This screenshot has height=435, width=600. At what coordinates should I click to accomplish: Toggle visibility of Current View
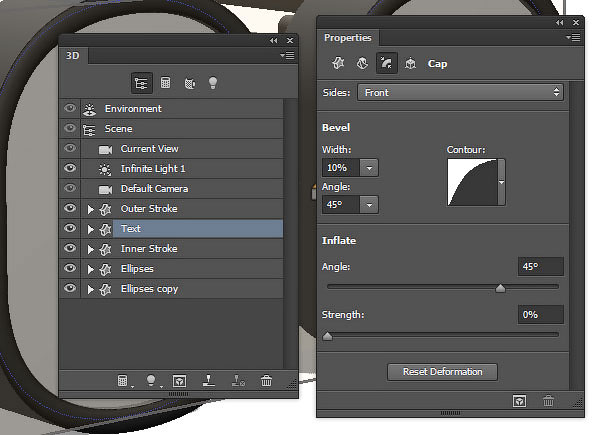pyautogui.click(x=70, y=148)
